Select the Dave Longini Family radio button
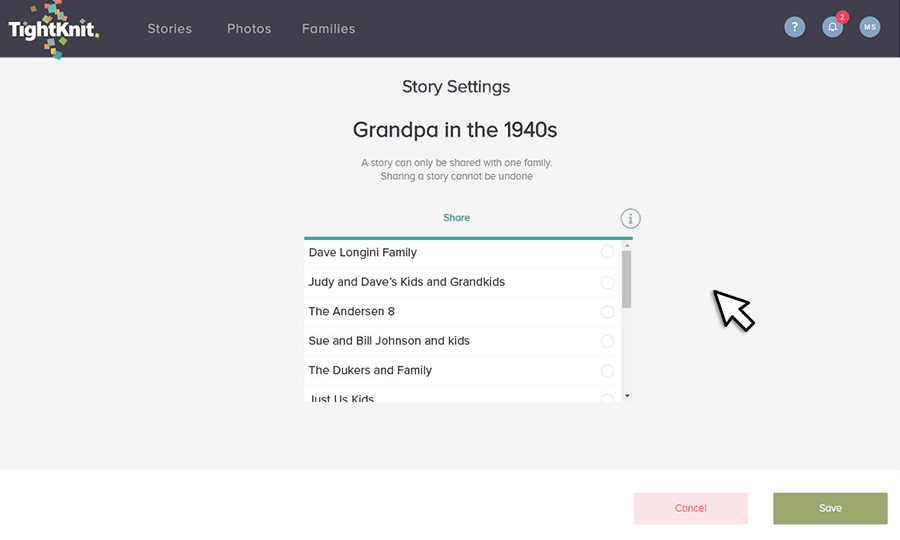This screenshot has height=540, width=900. click(607, 252)
